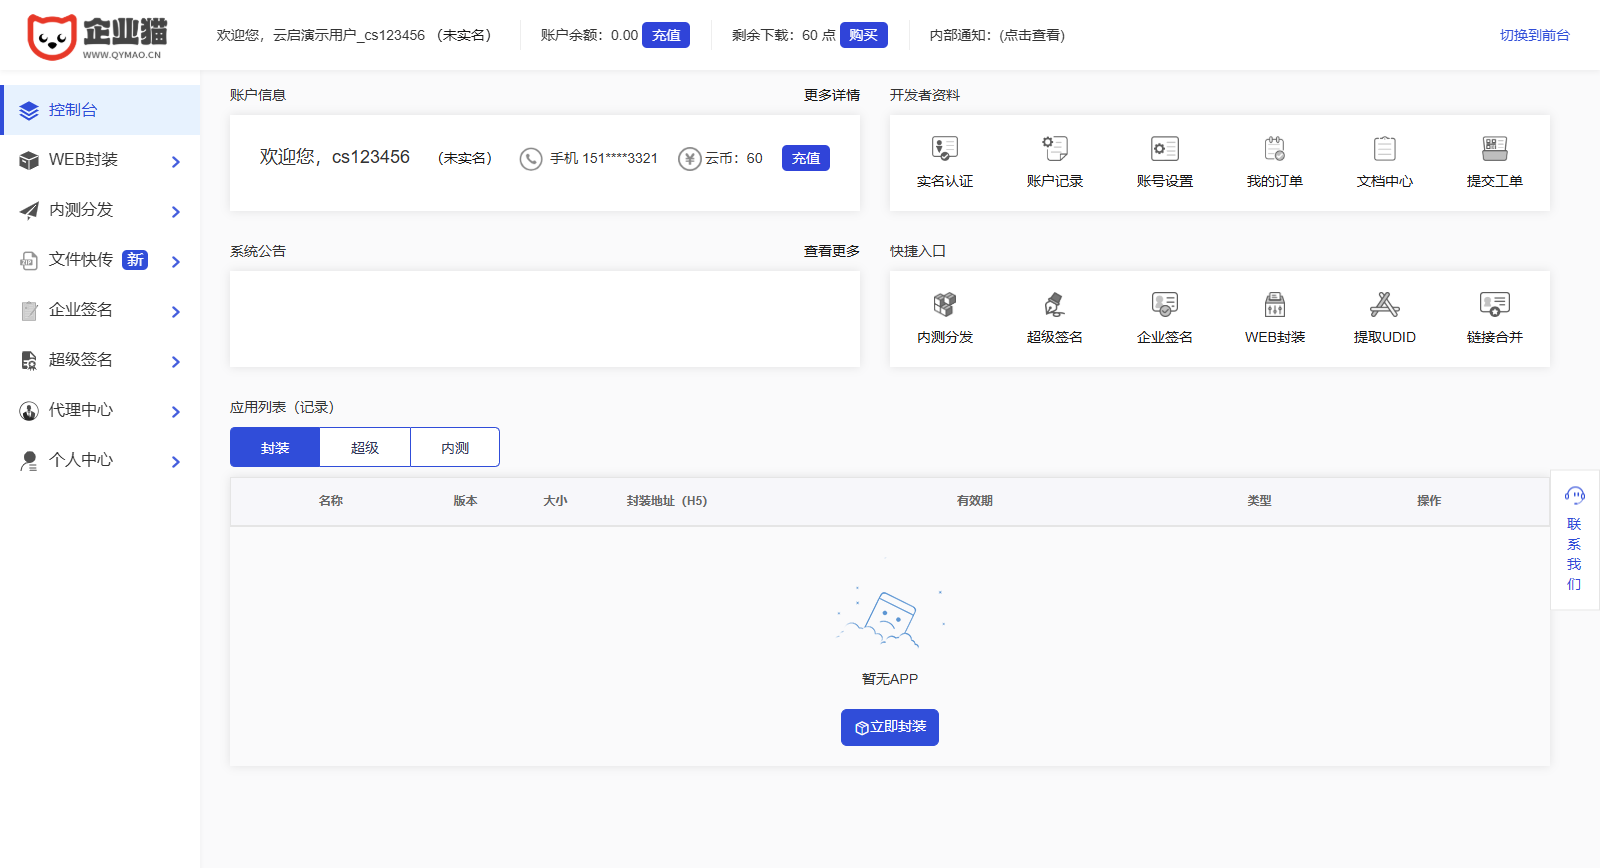Click the 账户记录 icon
The width and height of the screenshot is (1600, 868).
pyautogui.click(x=1054, y=150)
